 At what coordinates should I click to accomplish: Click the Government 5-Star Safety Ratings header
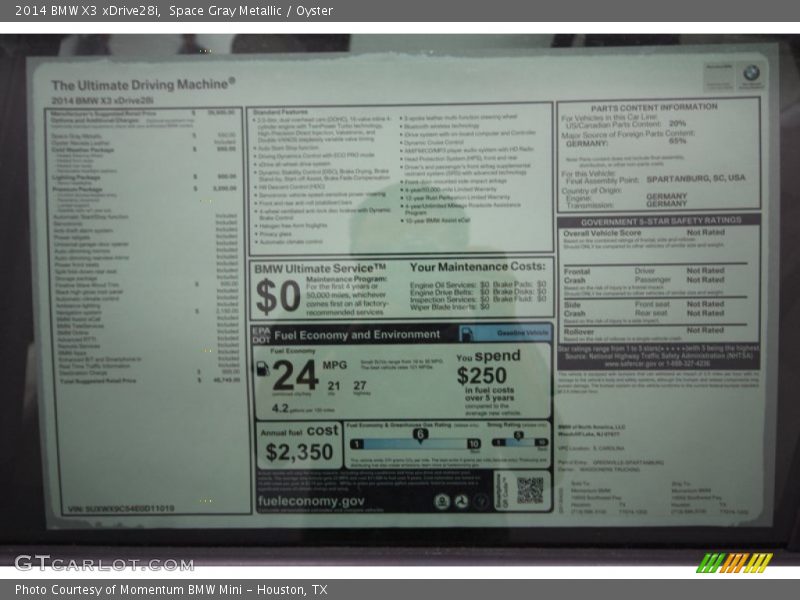point(660,222)
